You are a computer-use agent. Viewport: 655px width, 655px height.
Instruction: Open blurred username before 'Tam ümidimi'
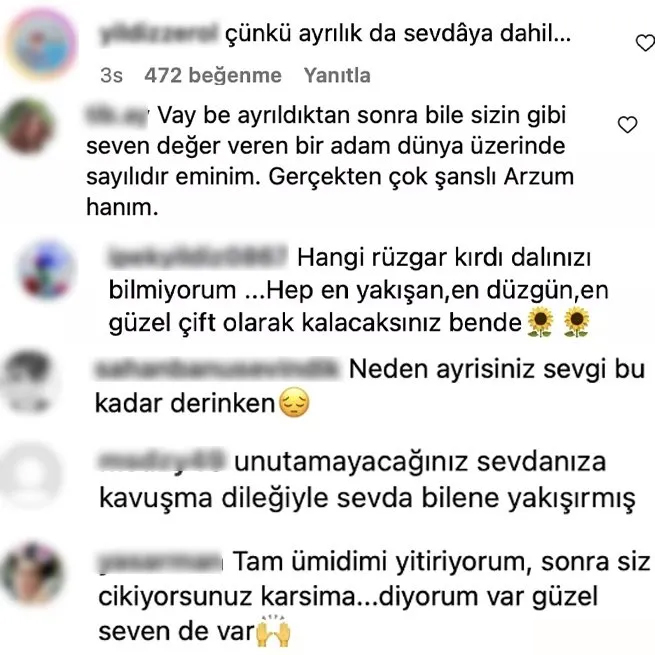tap(160, 561)
